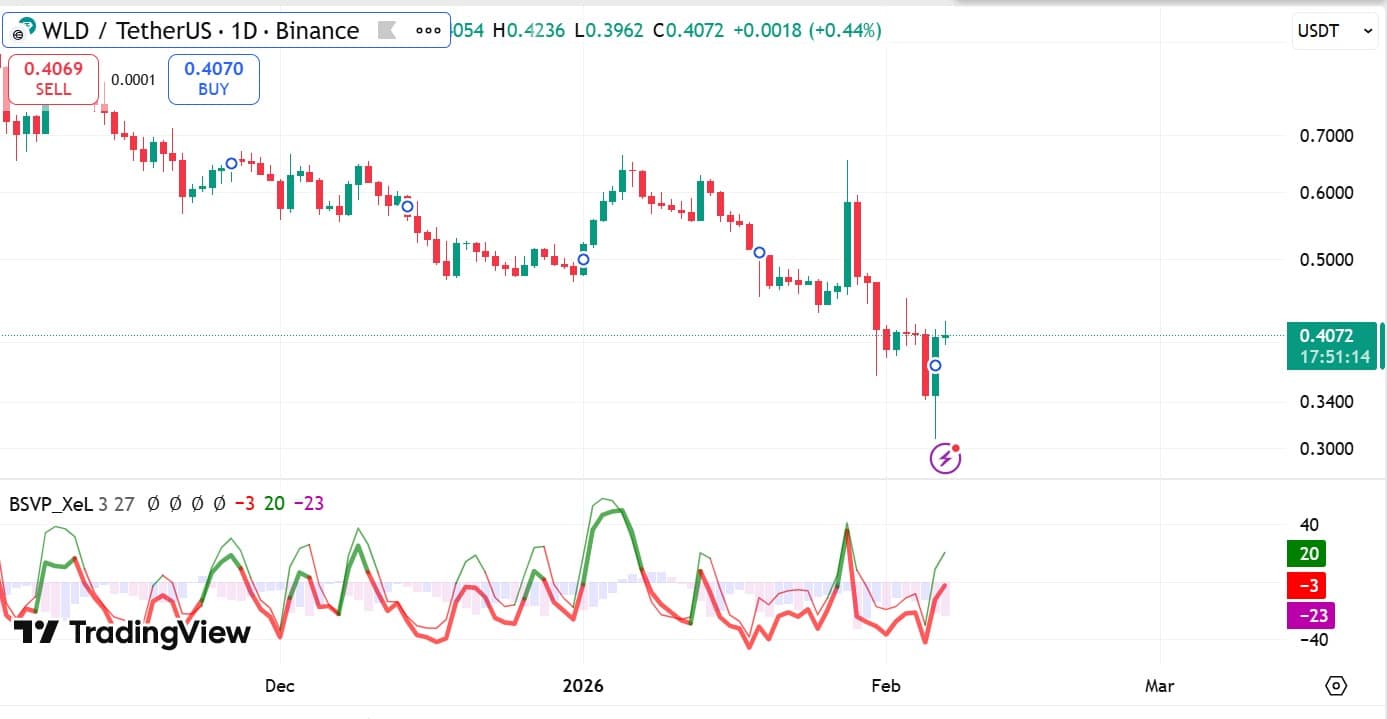Image resolution: width=1387 pixels, height=719 pixels.
Task: Click the blue circle marker at 2026 start
Action: 583,259
